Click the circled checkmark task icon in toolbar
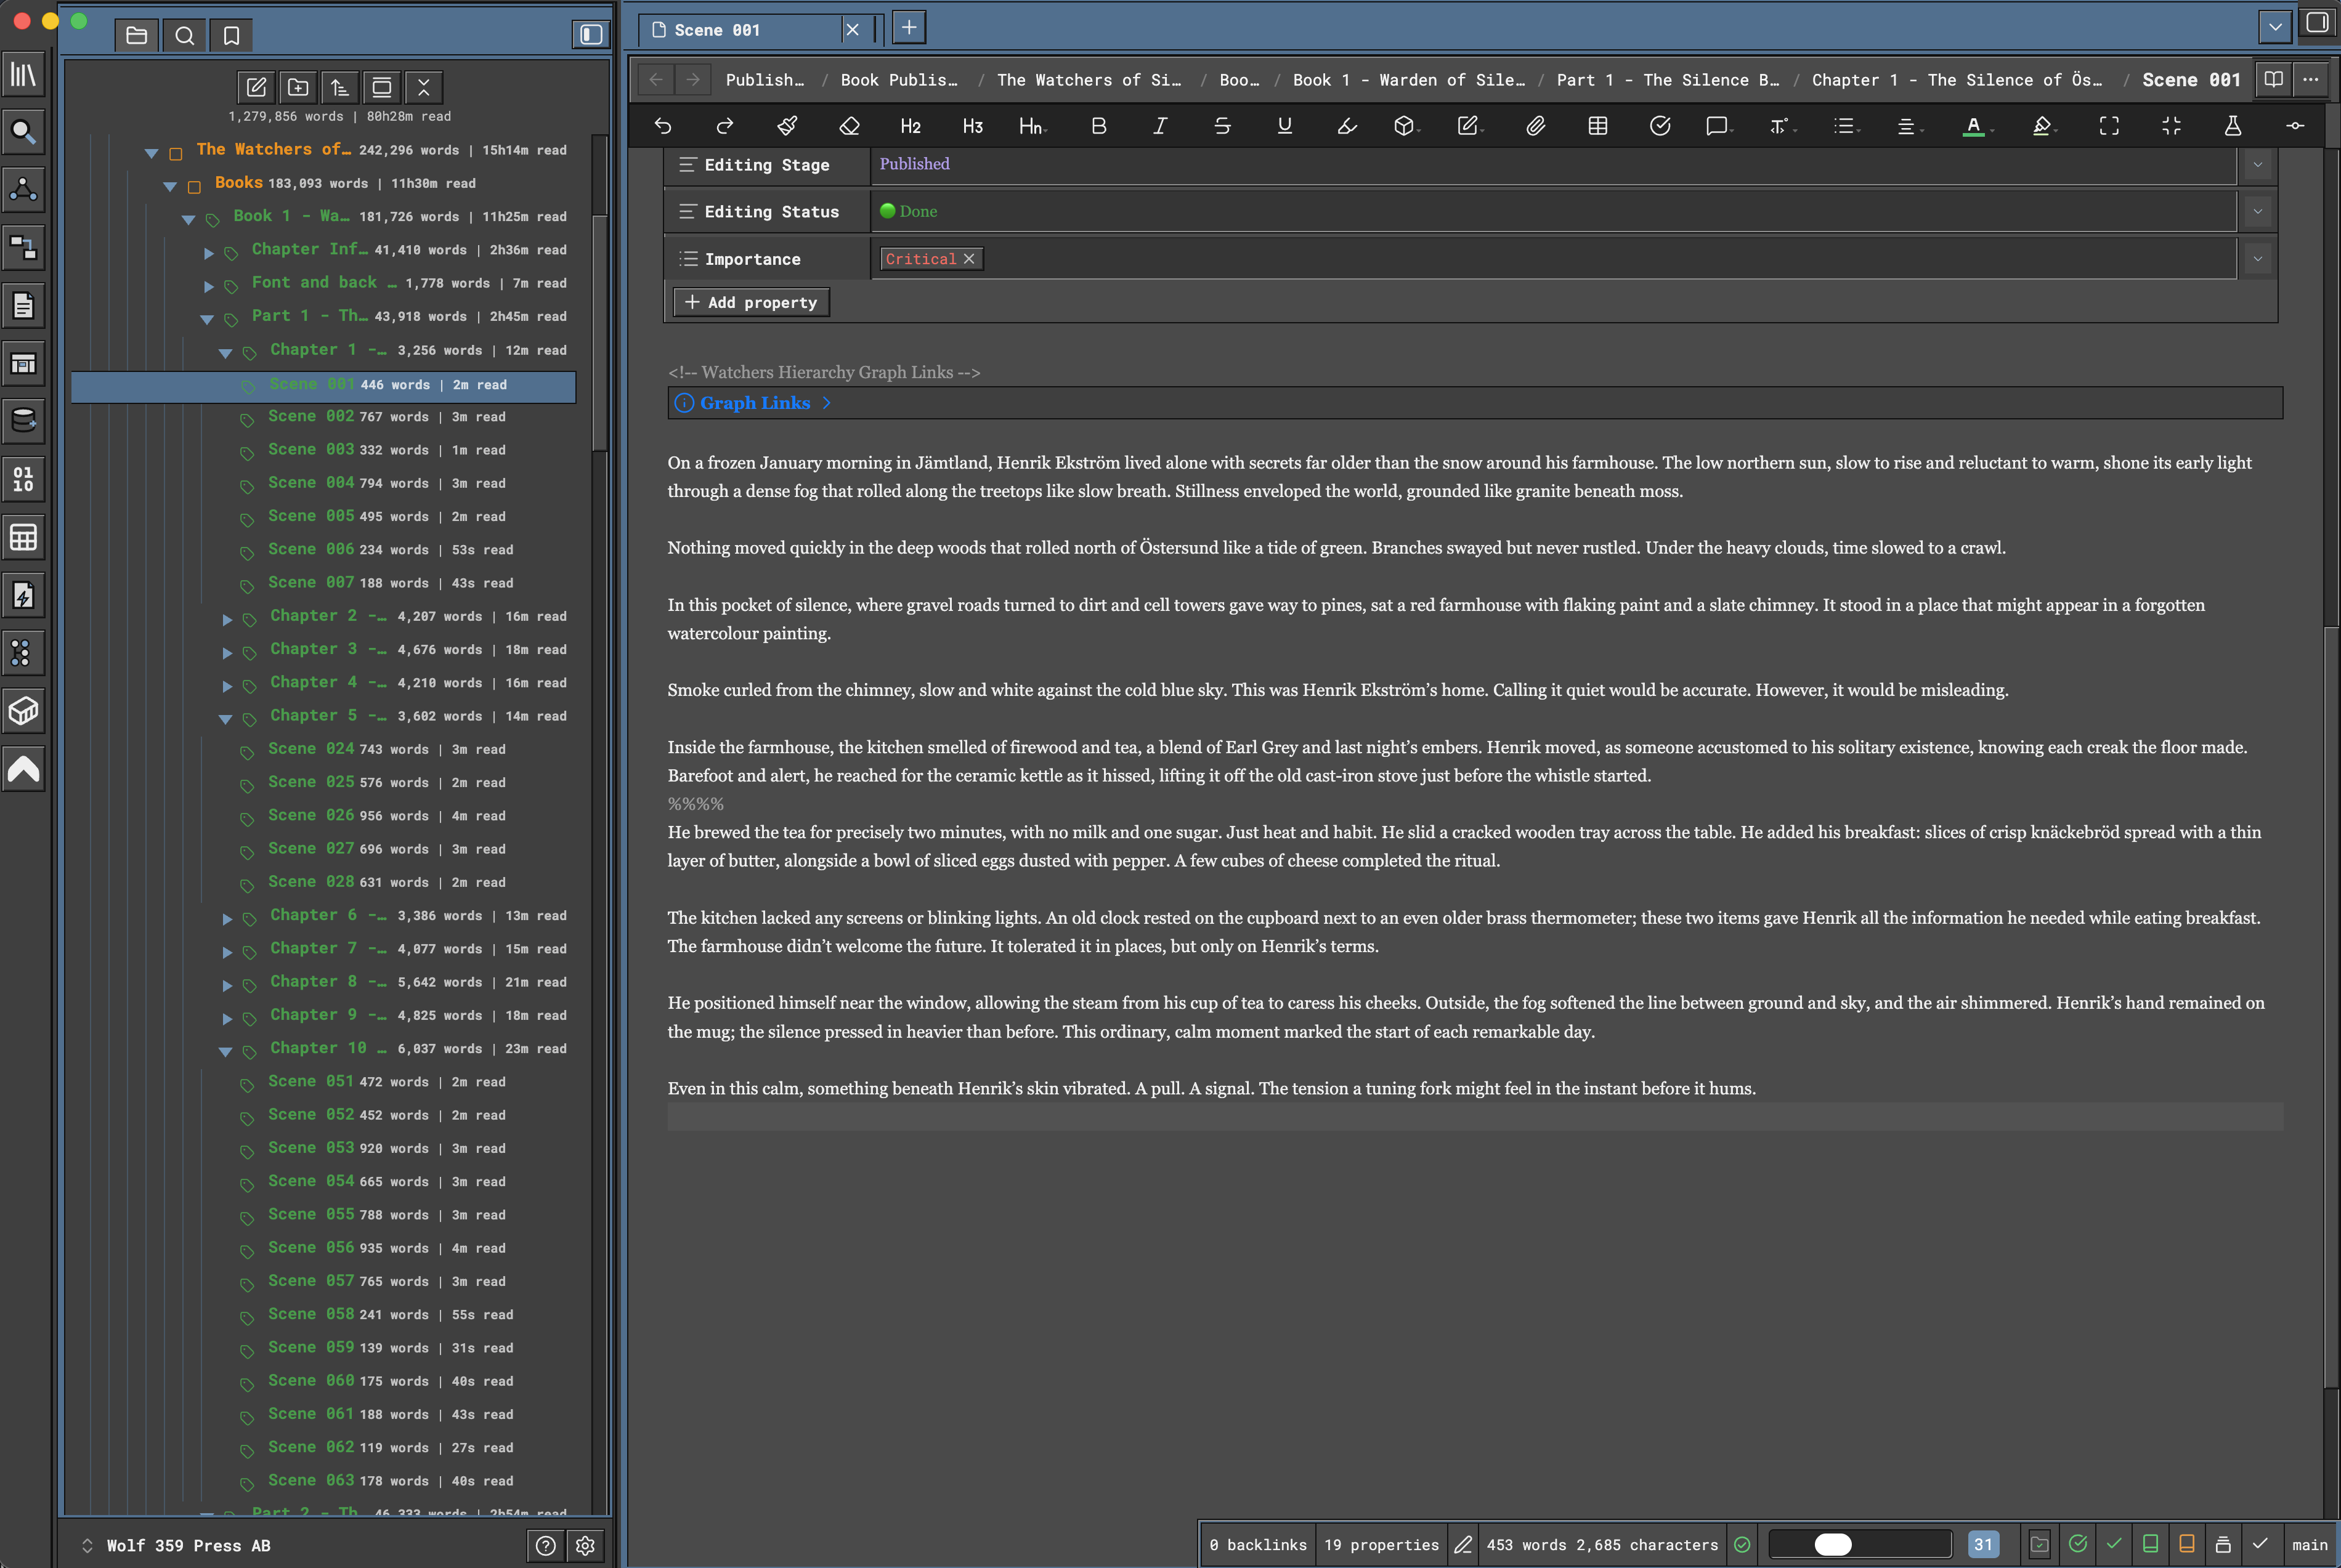Image resolution: width=2341 pixels, height=1568 pixels. coord(1660,126)
